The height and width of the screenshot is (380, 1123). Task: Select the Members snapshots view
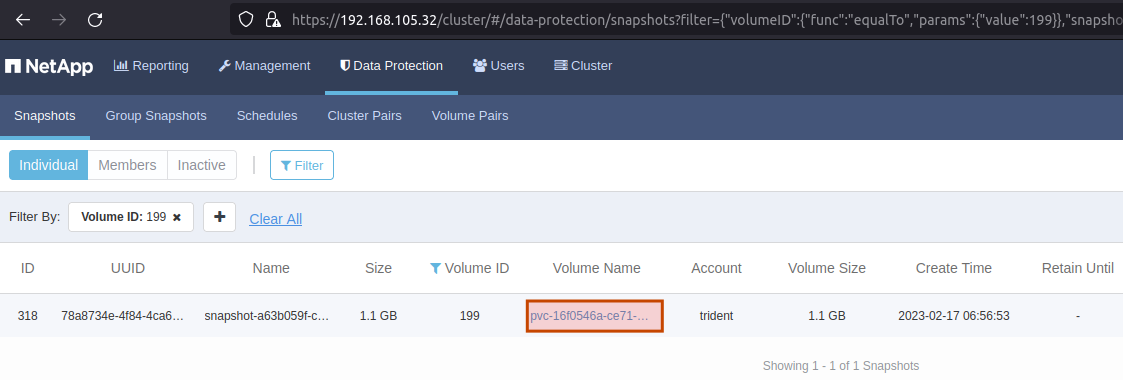[127, 165]
